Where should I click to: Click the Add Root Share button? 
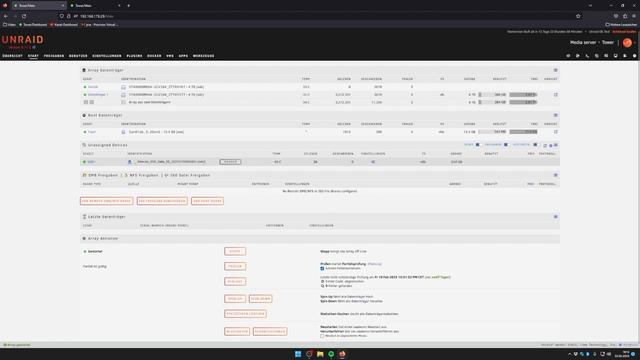pos(207,201)
